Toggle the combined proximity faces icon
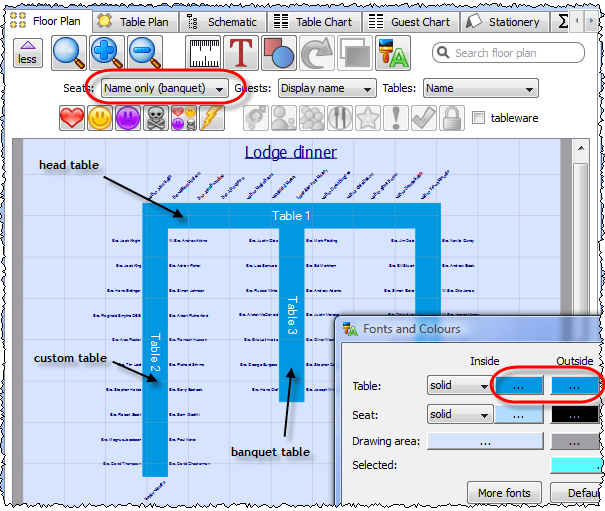605x511 pixels. [x=184, y=118]
